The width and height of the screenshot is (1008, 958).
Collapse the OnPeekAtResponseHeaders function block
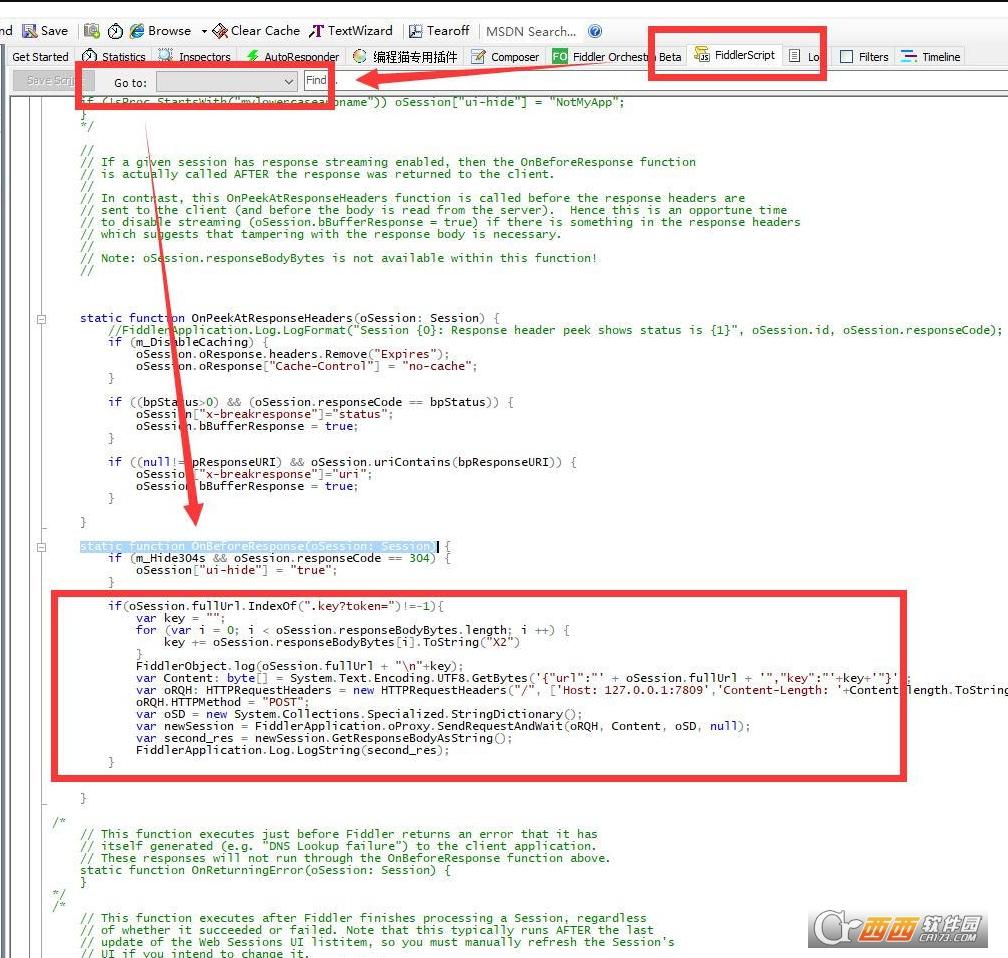[42, 319]
